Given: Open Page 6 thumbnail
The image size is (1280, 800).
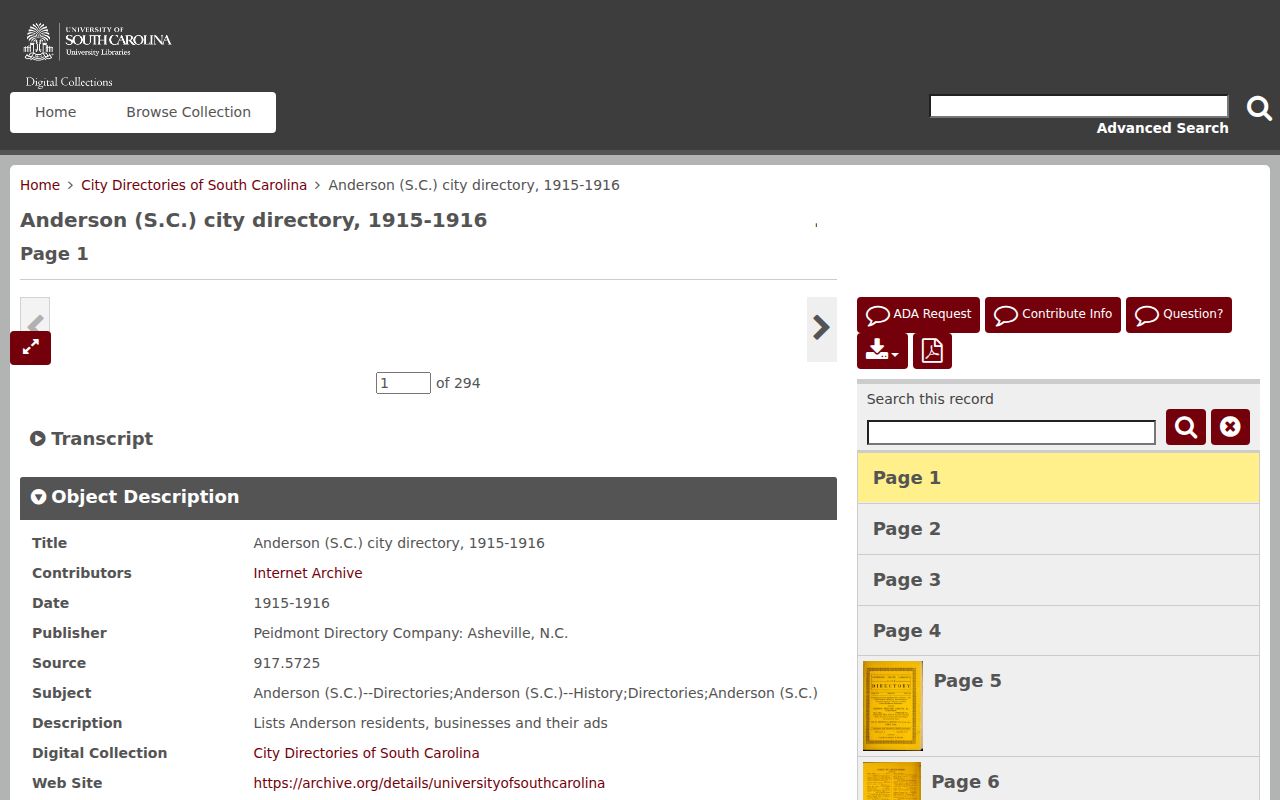Looking at the screenshot, I should [892, 781].
